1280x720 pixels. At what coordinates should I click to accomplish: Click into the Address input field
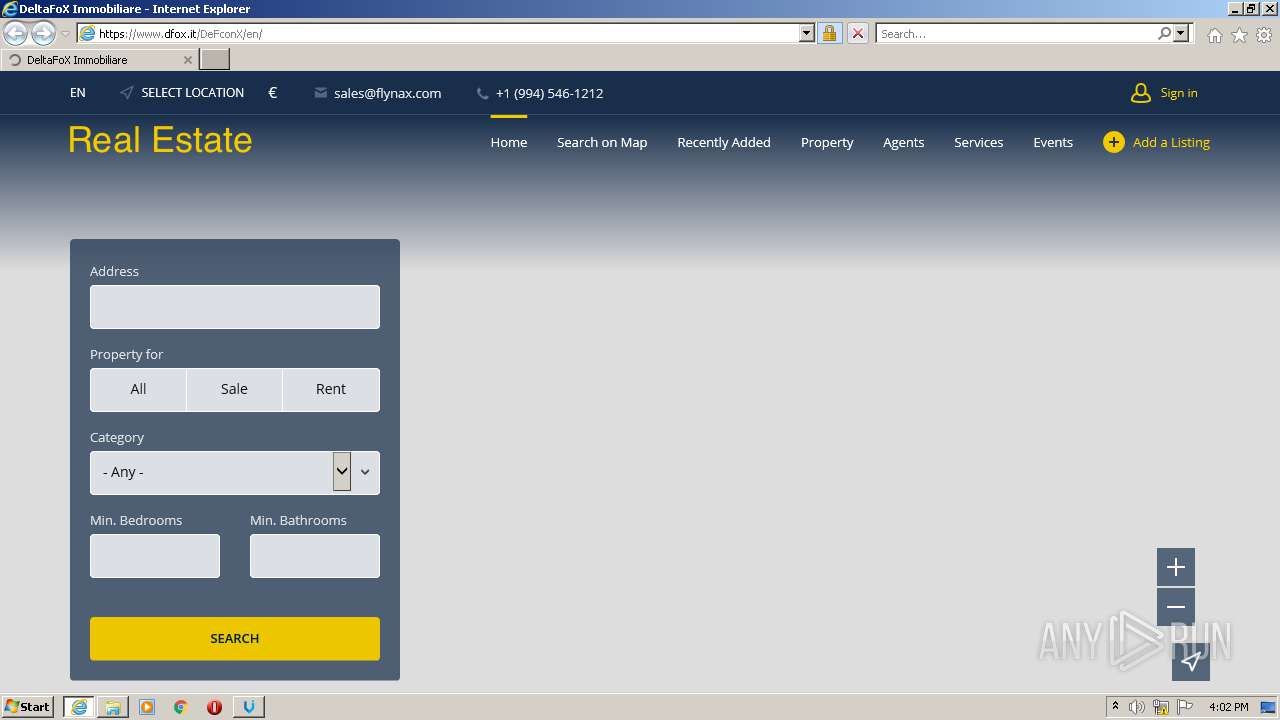[x=235, y=307]
